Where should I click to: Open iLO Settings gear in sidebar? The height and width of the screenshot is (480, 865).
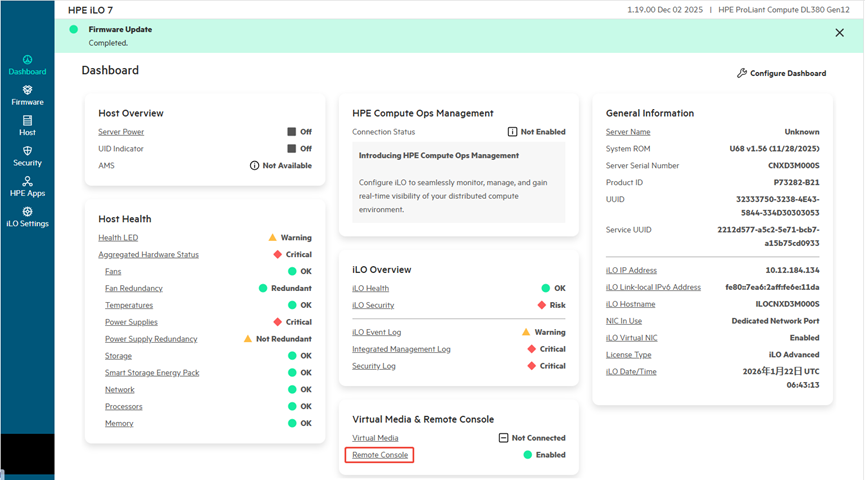(x=27, y=212)
